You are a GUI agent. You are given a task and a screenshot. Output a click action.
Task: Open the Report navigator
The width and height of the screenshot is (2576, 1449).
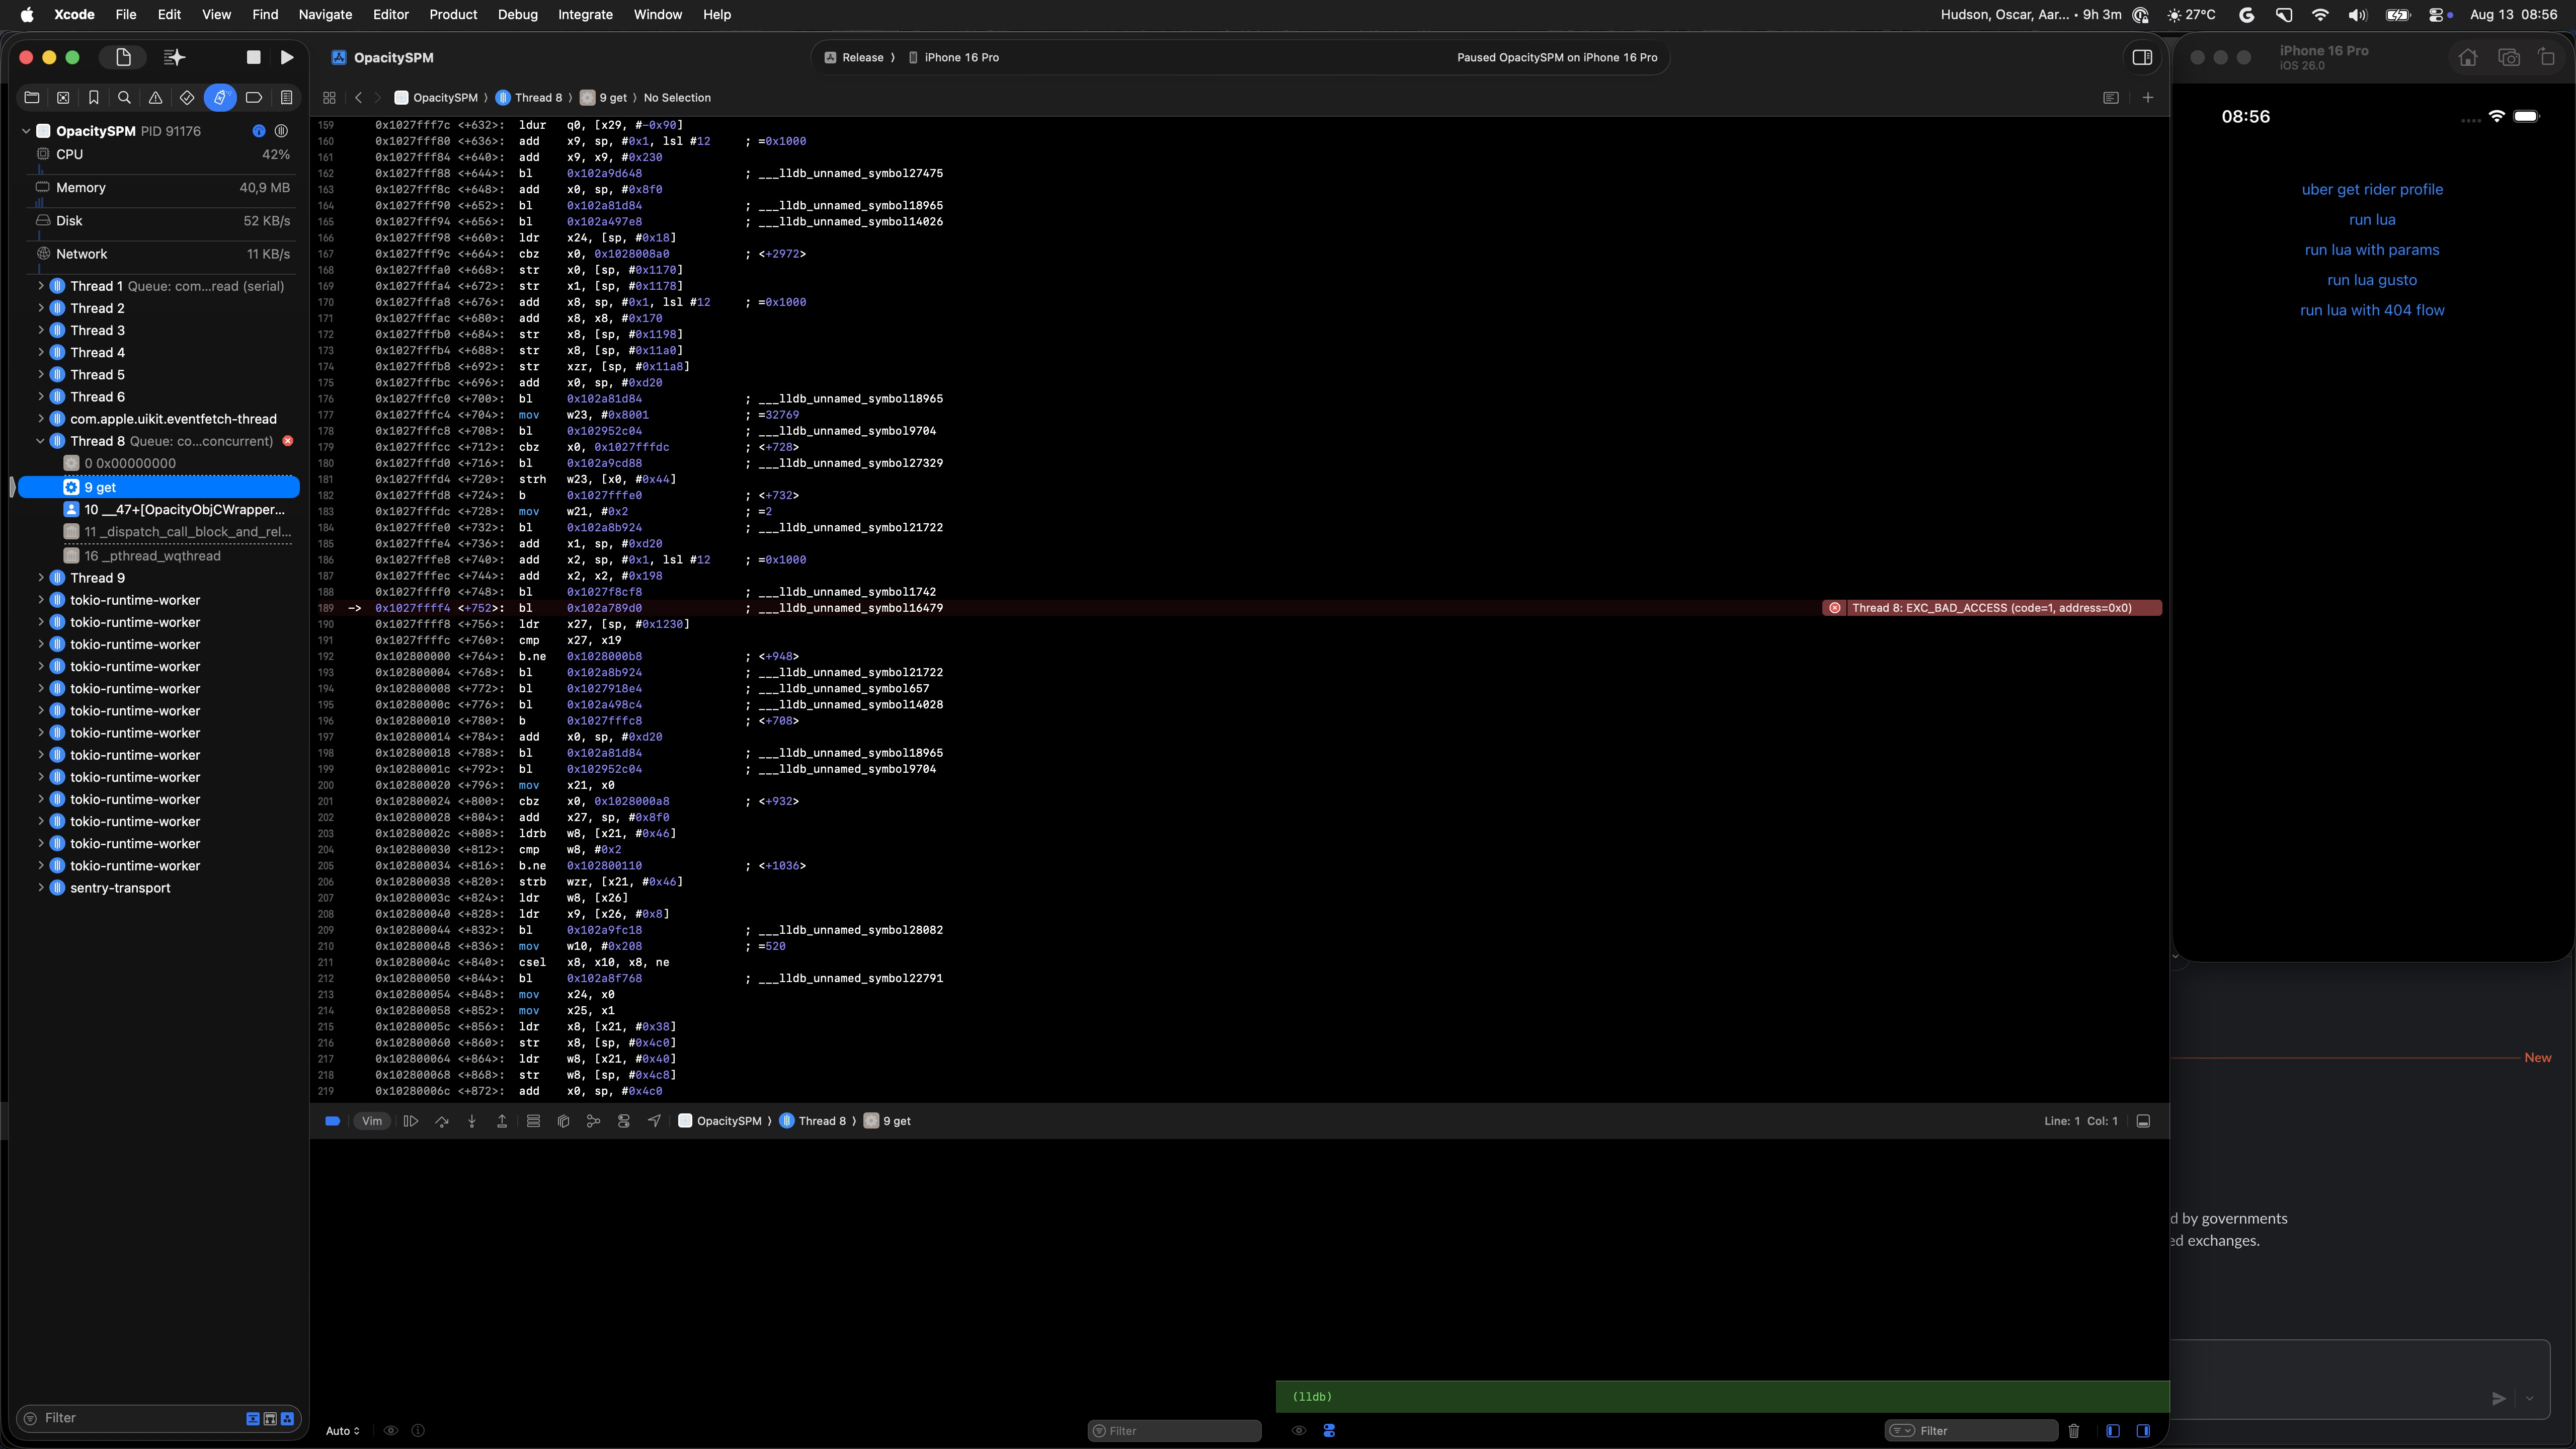point(286,98)
